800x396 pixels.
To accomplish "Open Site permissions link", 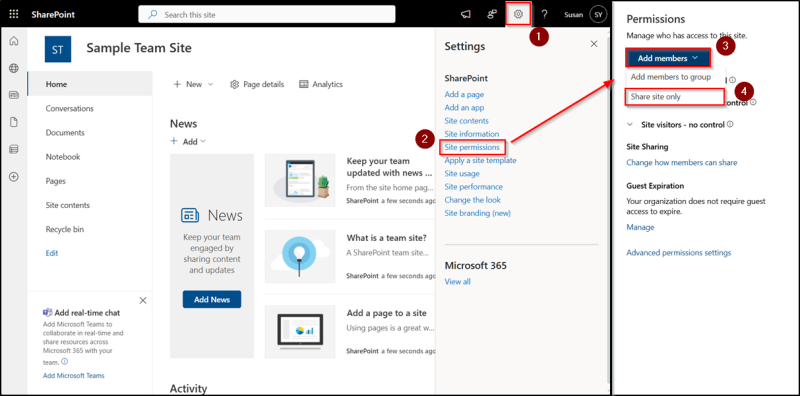I will 472,147.
